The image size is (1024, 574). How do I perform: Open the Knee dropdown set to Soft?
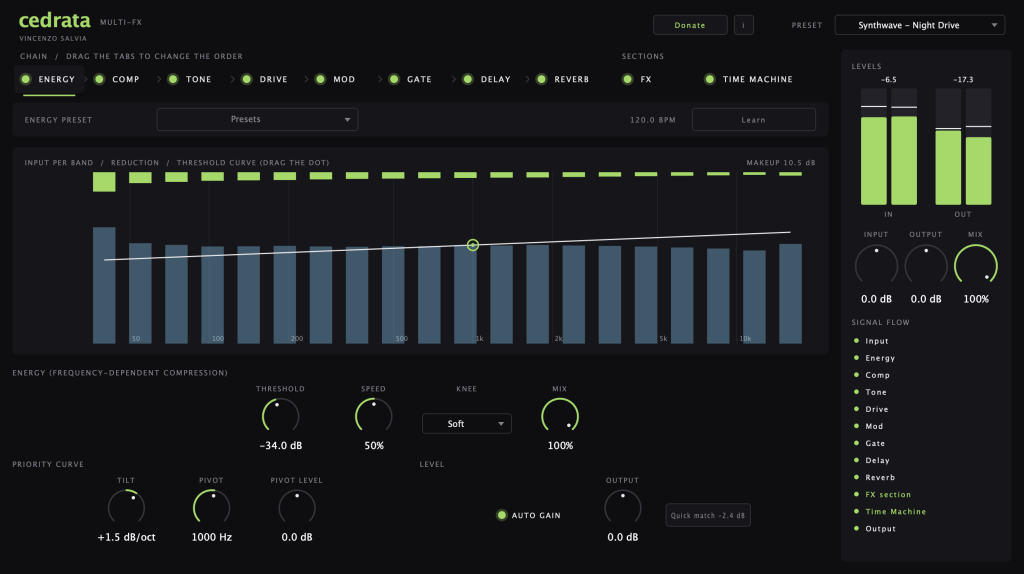[466, 424]
